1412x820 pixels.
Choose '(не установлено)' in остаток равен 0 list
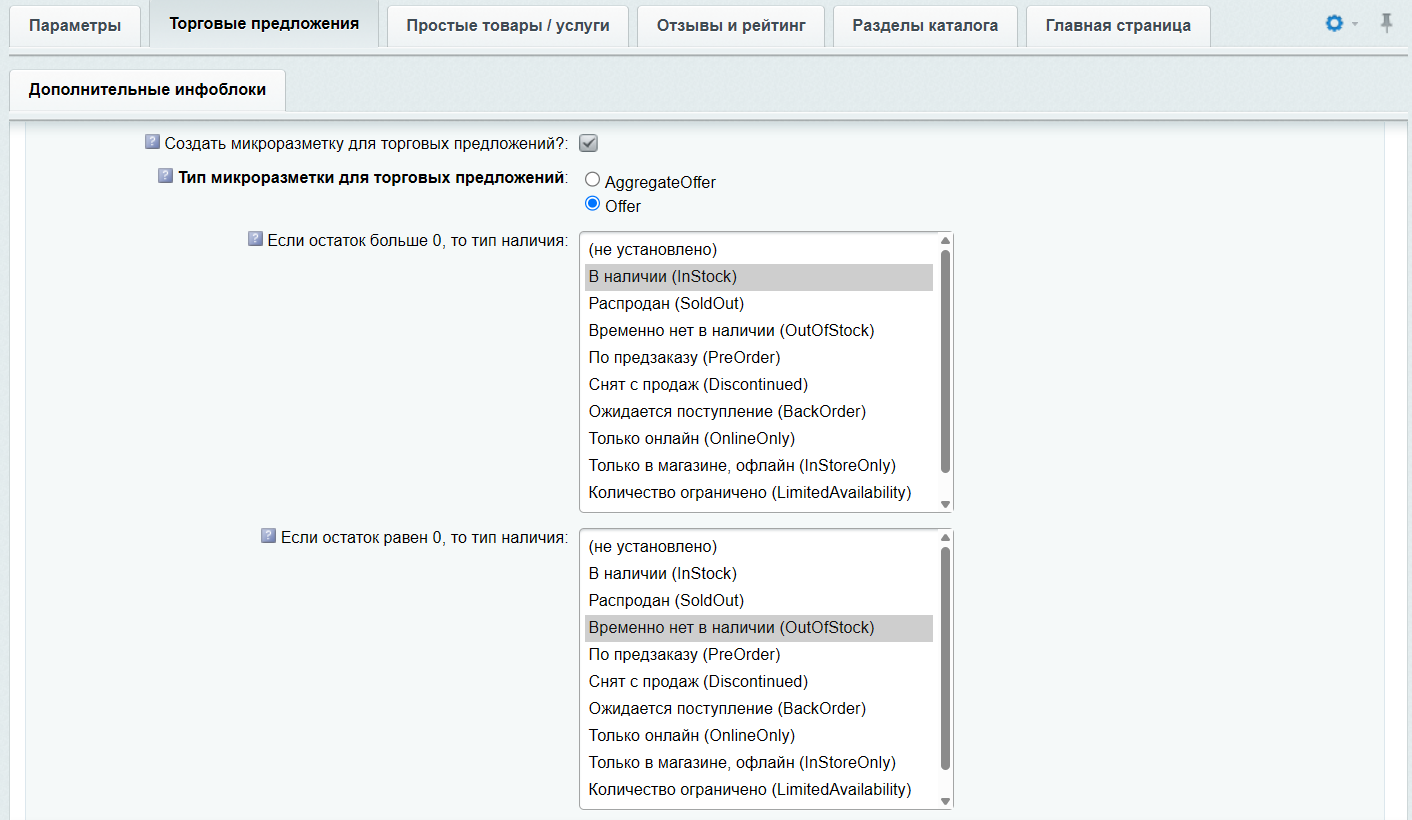tap(759, 547)
